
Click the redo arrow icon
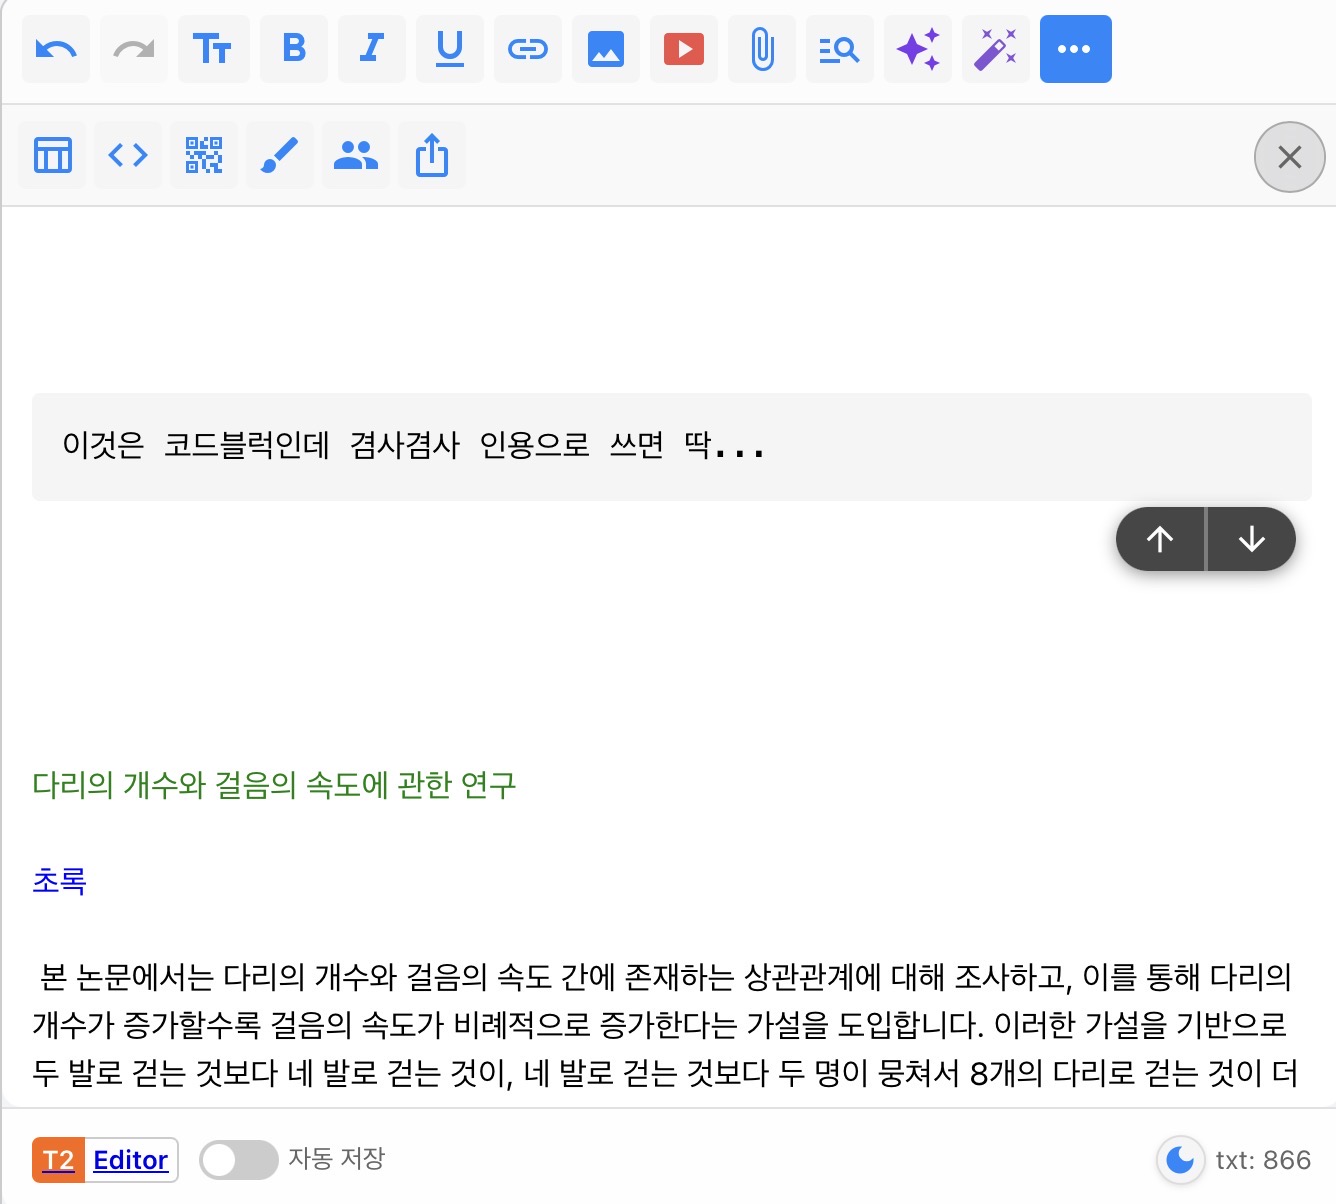click(134, 49)
